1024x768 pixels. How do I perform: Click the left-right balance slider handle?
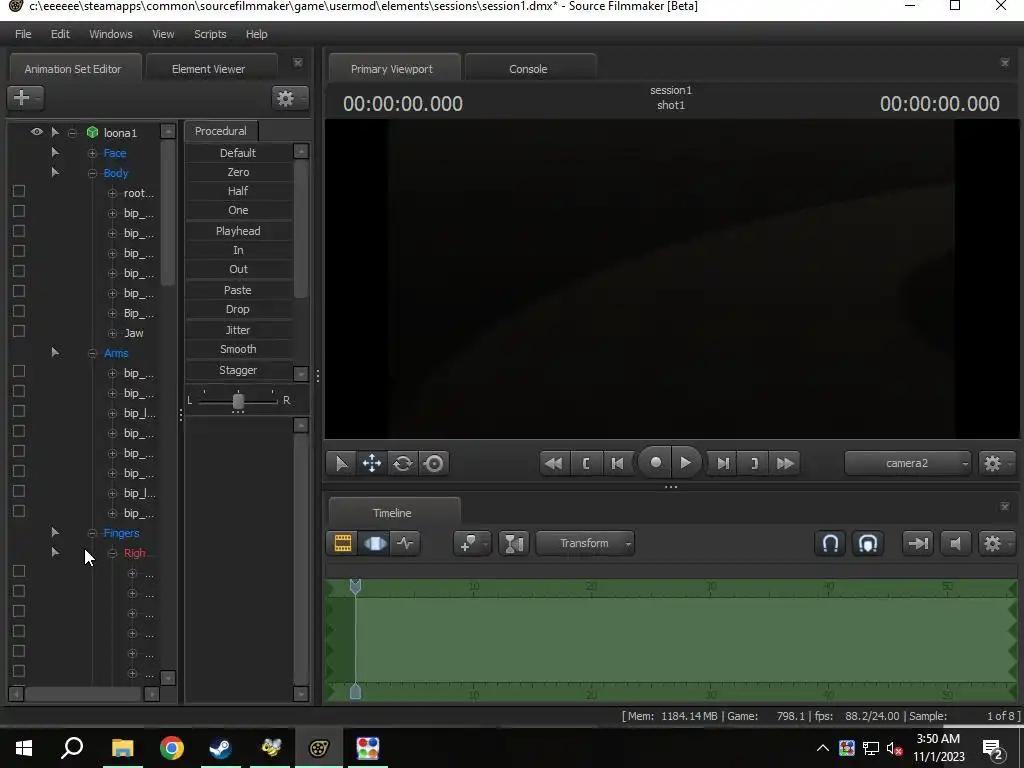pos(238,400)
